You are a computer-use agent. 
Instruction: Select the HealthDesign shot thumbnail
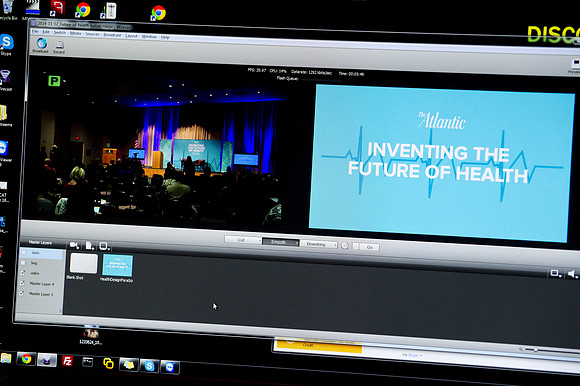[118, 265]
